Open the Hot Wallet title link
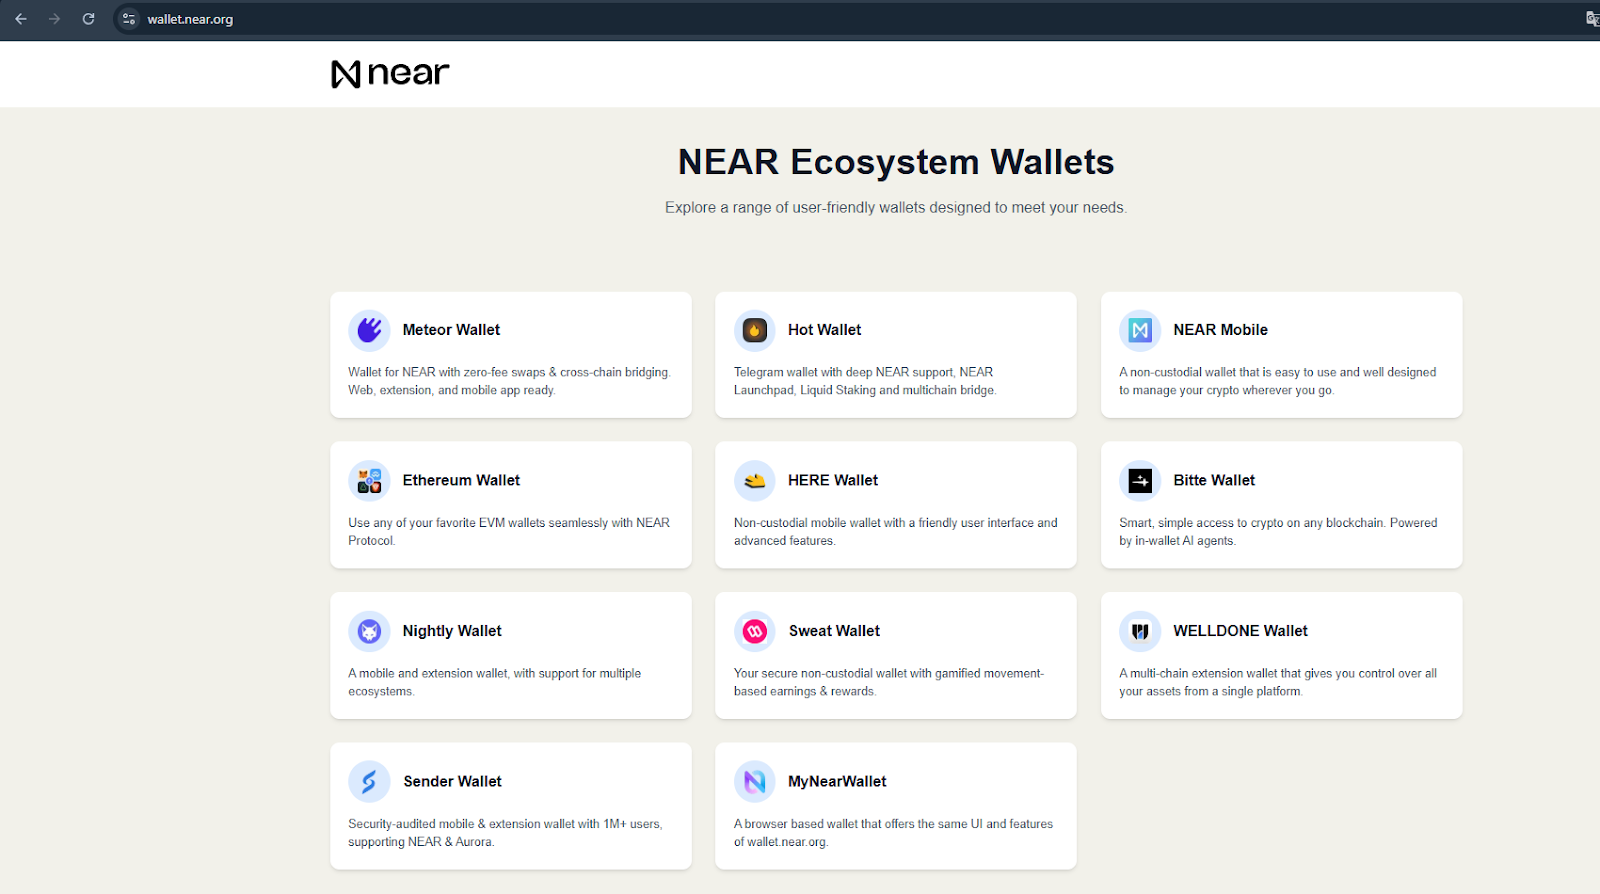Image resolution: width=1600 pixels, height=894 pixels. (824, 330)
